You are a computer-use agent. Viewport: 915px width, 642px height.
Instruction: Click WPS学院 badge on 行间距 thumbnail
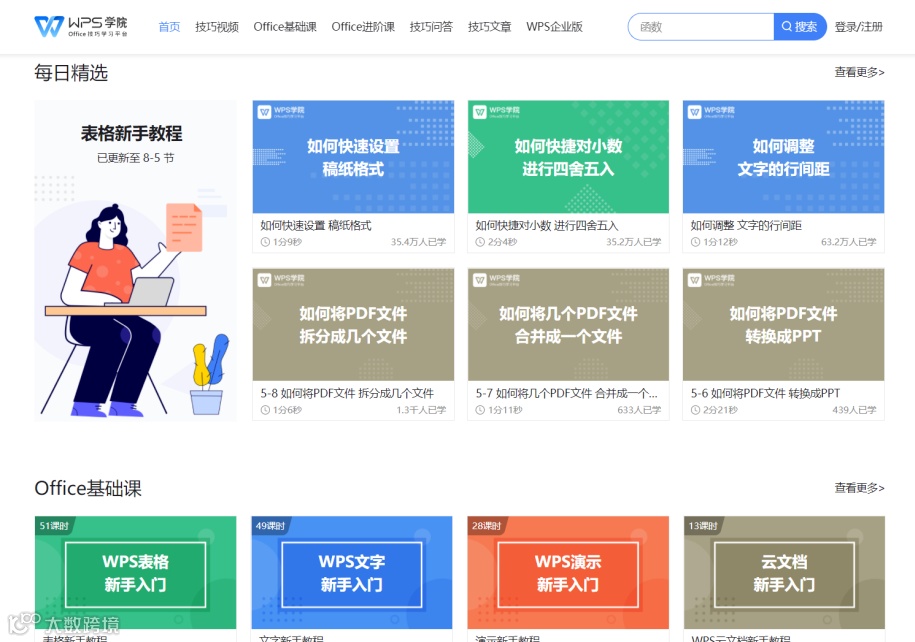pos(711,112)
